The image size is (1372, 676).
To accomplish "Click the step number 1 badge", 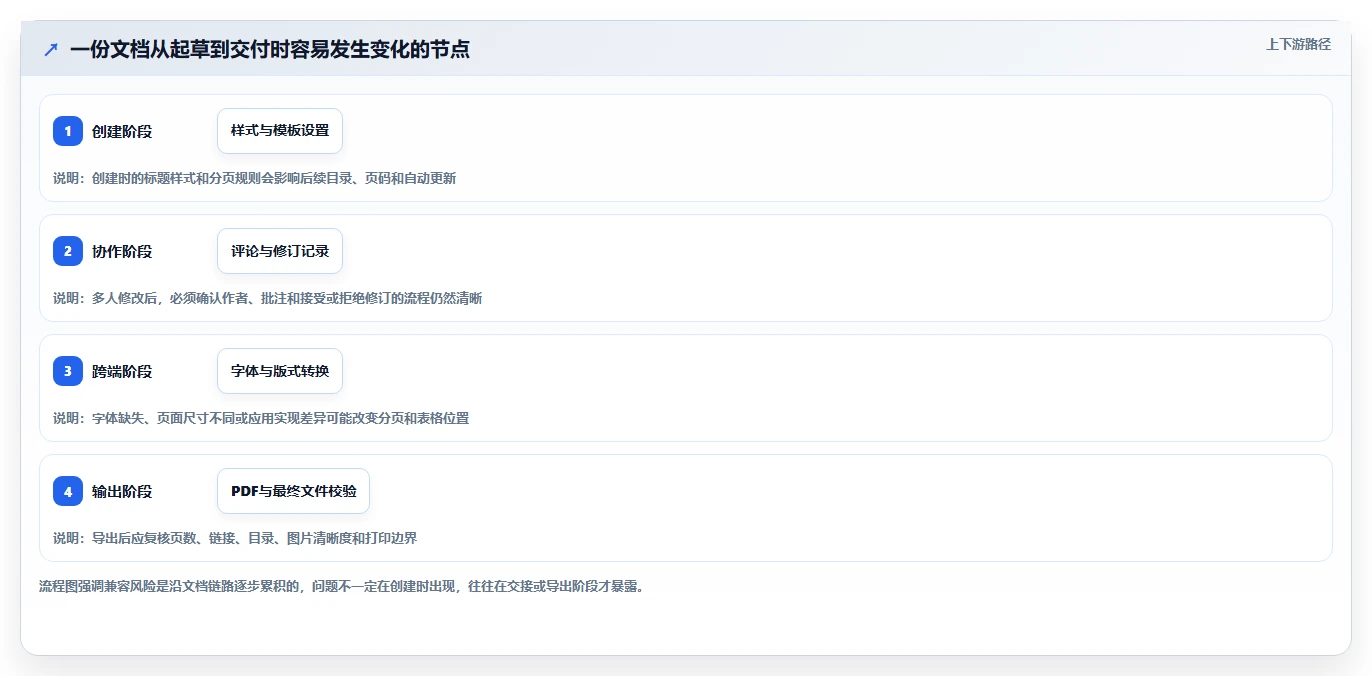I will pyautogui.click(x=68, y=131).
